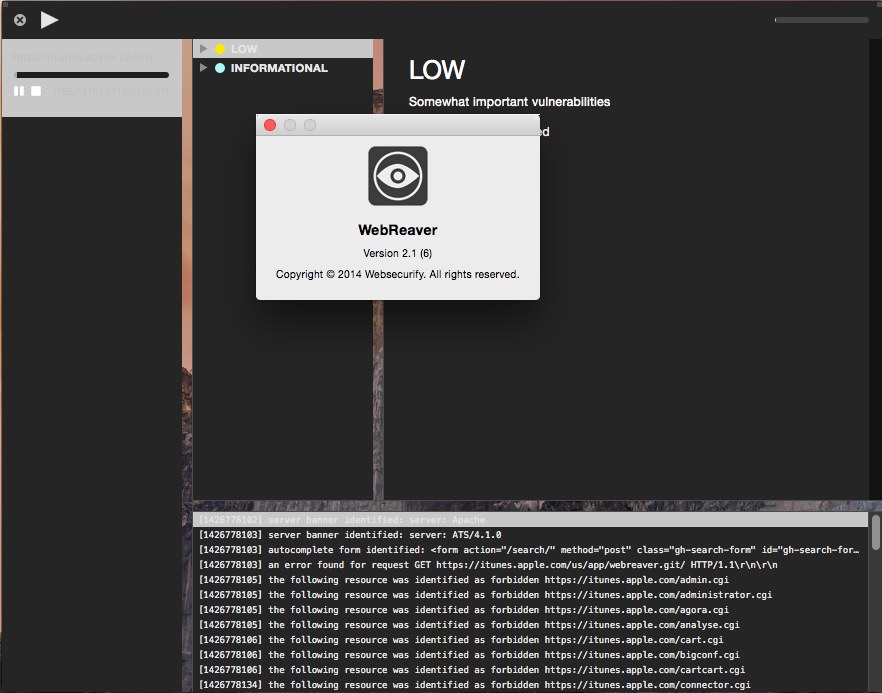882x693 pixels.
Task: Select log row for forbidden connector.cgi
Action: pyautogui.click(x=530, y=685)
